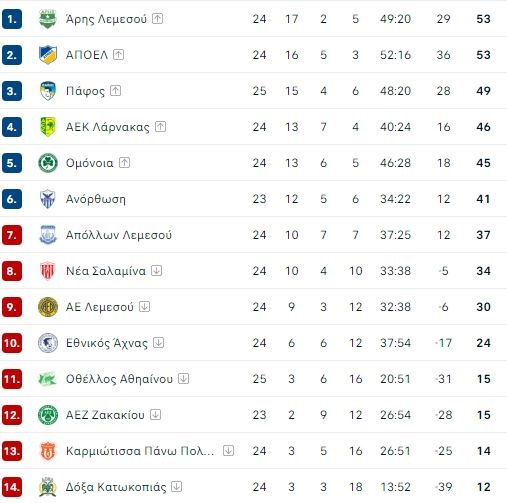This screenshot has height=503, width=507.
Task: Open the Οθέλλος Αθηαίνου team link
Action: [x=119, y=379]
